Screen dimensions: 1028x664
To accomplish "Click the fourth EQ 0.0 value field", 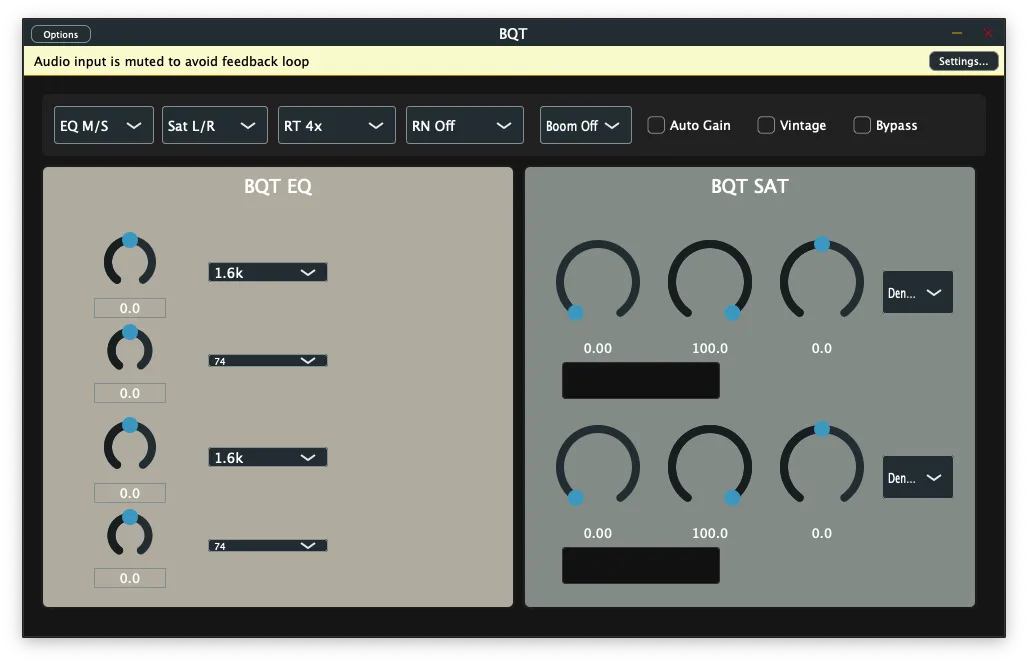I will click(130, 578).
